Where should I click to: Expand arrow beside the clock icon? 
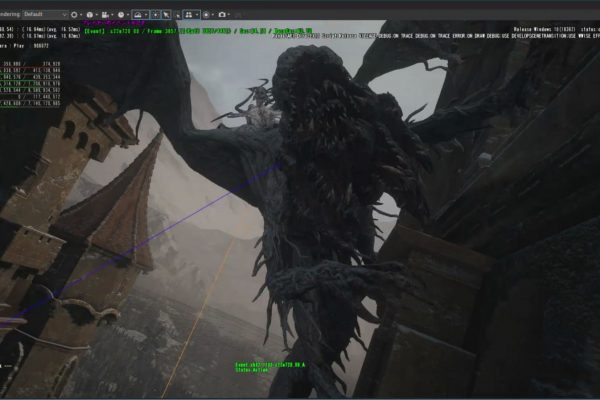pos(128,15)
